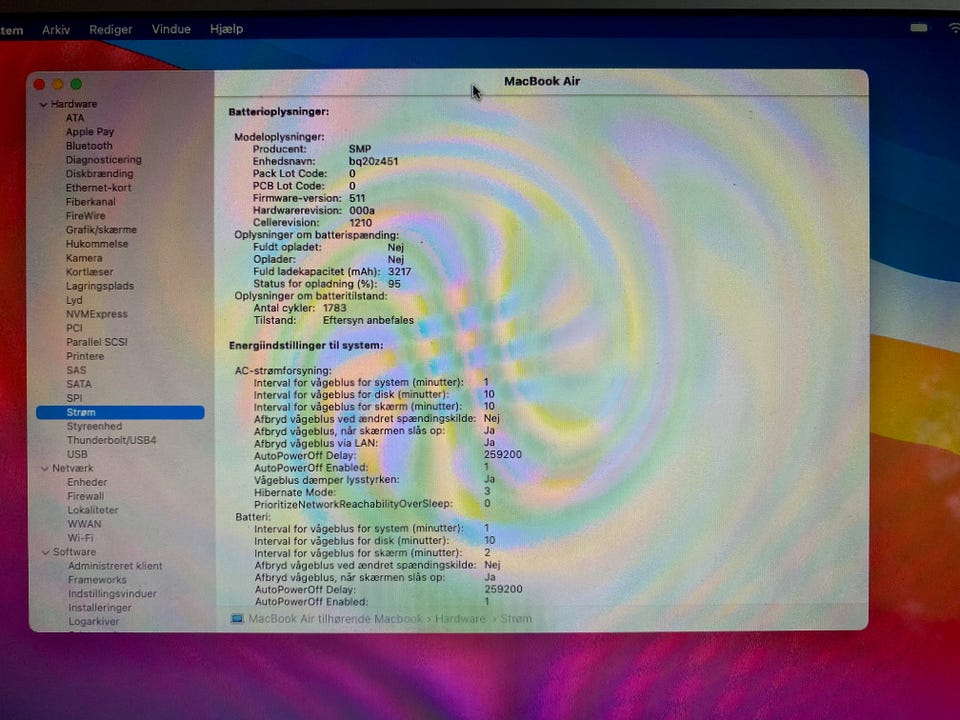This screenshot has height=720, width=960.
Task: Select Ethernet-kort in the sidebar
Action: [98, 188]
